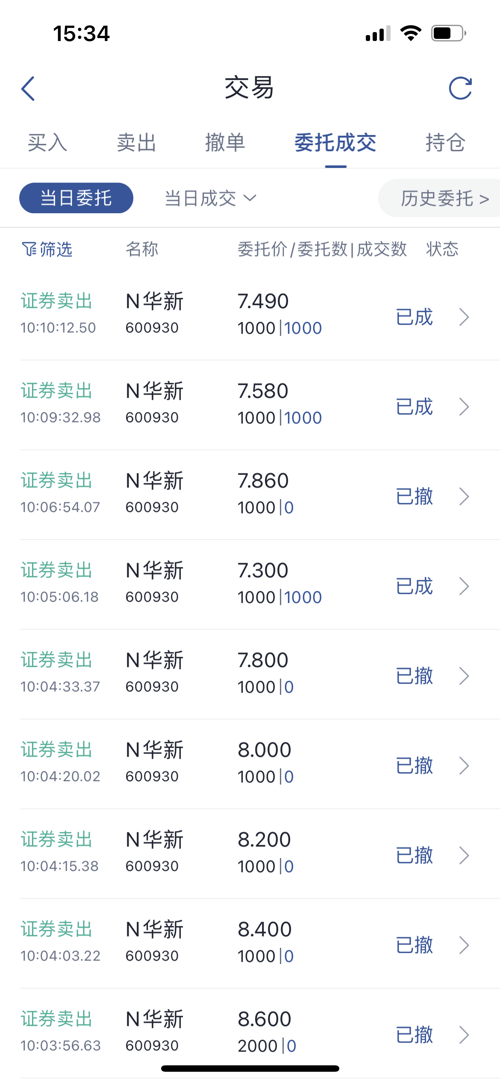This screenshot has height=1082, width=500.
Task: Open details chevron for 7.860 order
Action: pos(464,496)
